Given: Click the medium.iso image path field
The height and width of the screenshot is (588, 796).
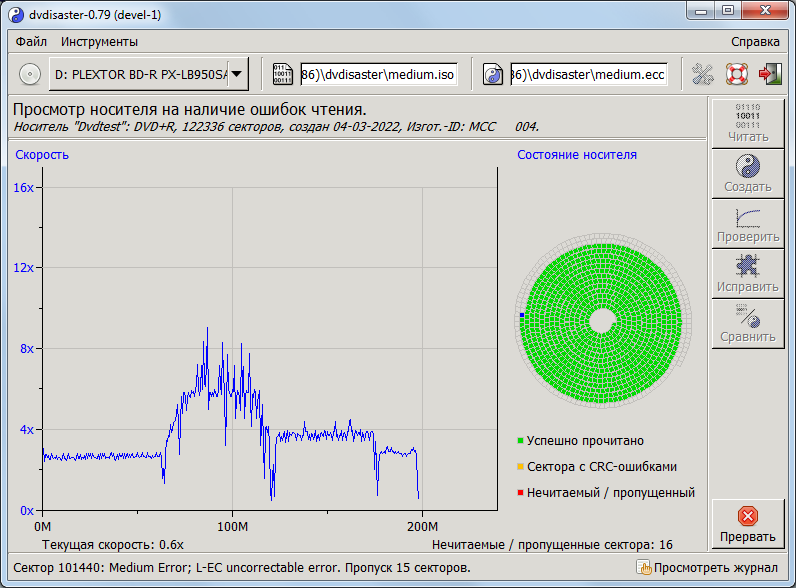Looking at the screenshot, I should [x=378, y=74].
